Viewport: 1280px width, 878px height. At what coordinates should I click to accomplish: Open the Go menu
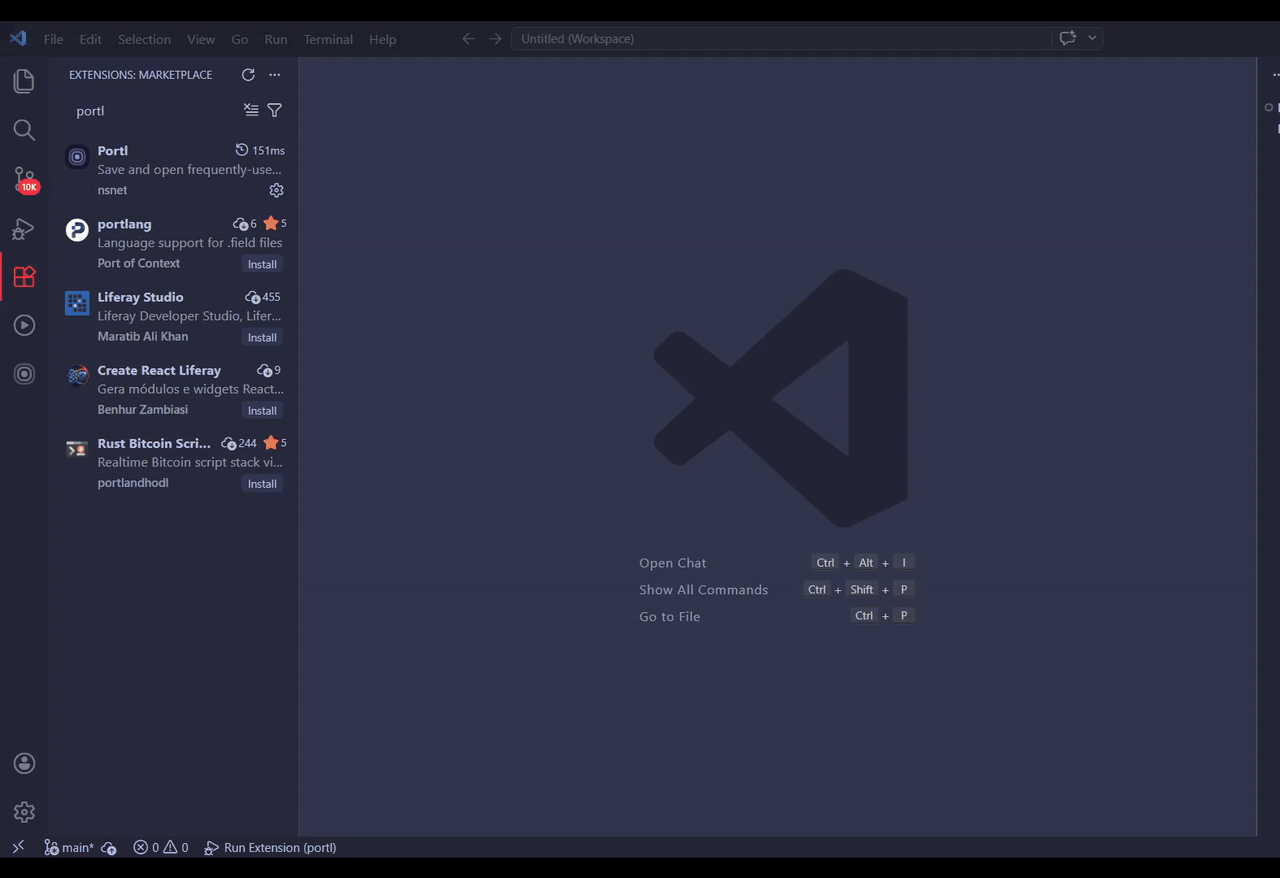240,39
